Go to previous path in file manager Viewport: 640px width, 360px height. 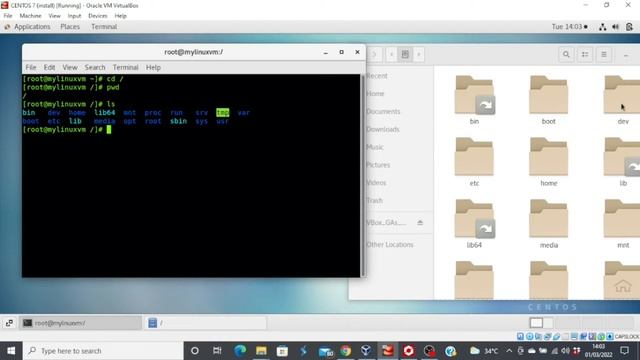[x=391, y=54]
